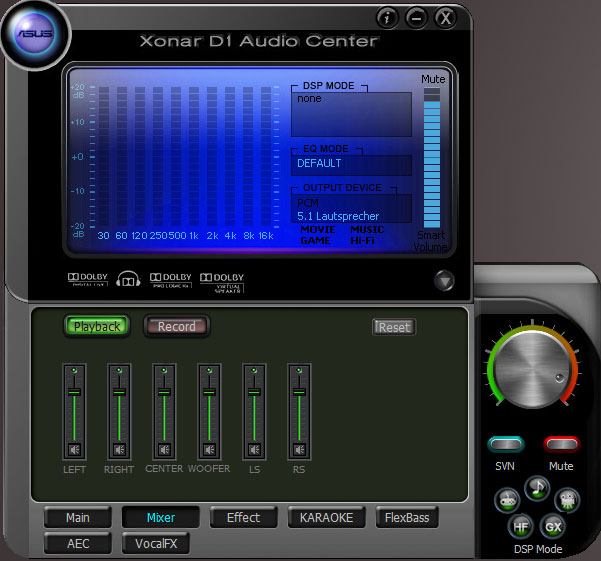
Task: Click the Reset button
Action: pos(394,327)
